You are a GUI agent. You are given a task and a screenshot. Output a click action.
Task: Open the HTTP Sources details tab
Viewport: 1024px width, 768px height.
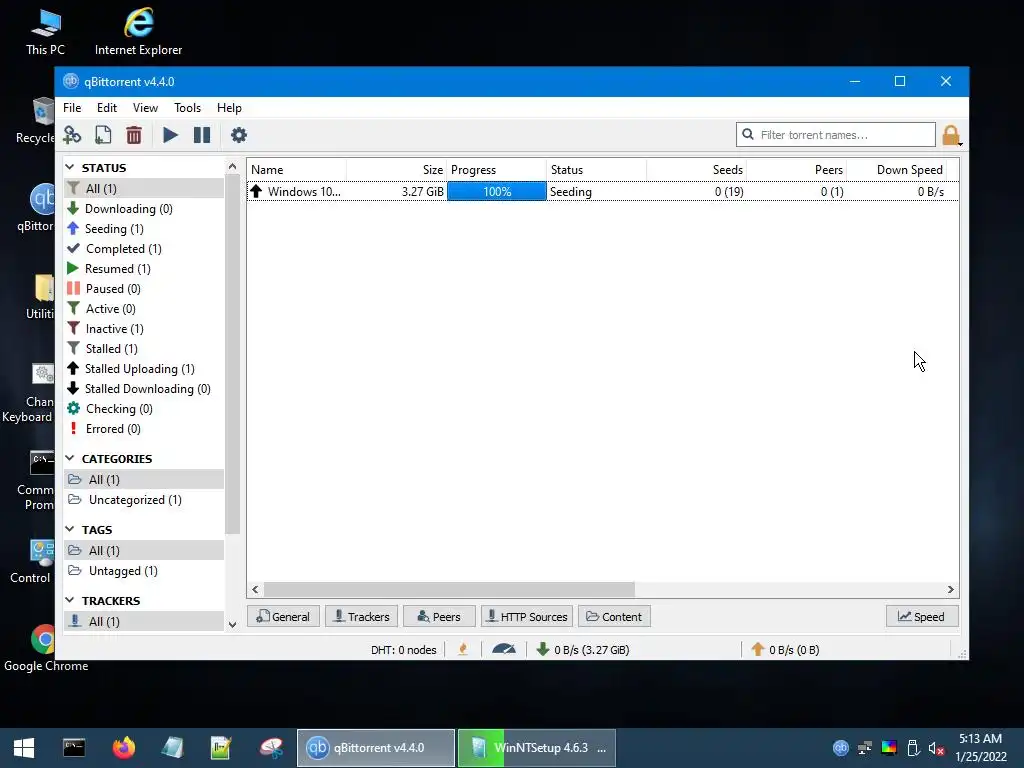coord(527,616)
